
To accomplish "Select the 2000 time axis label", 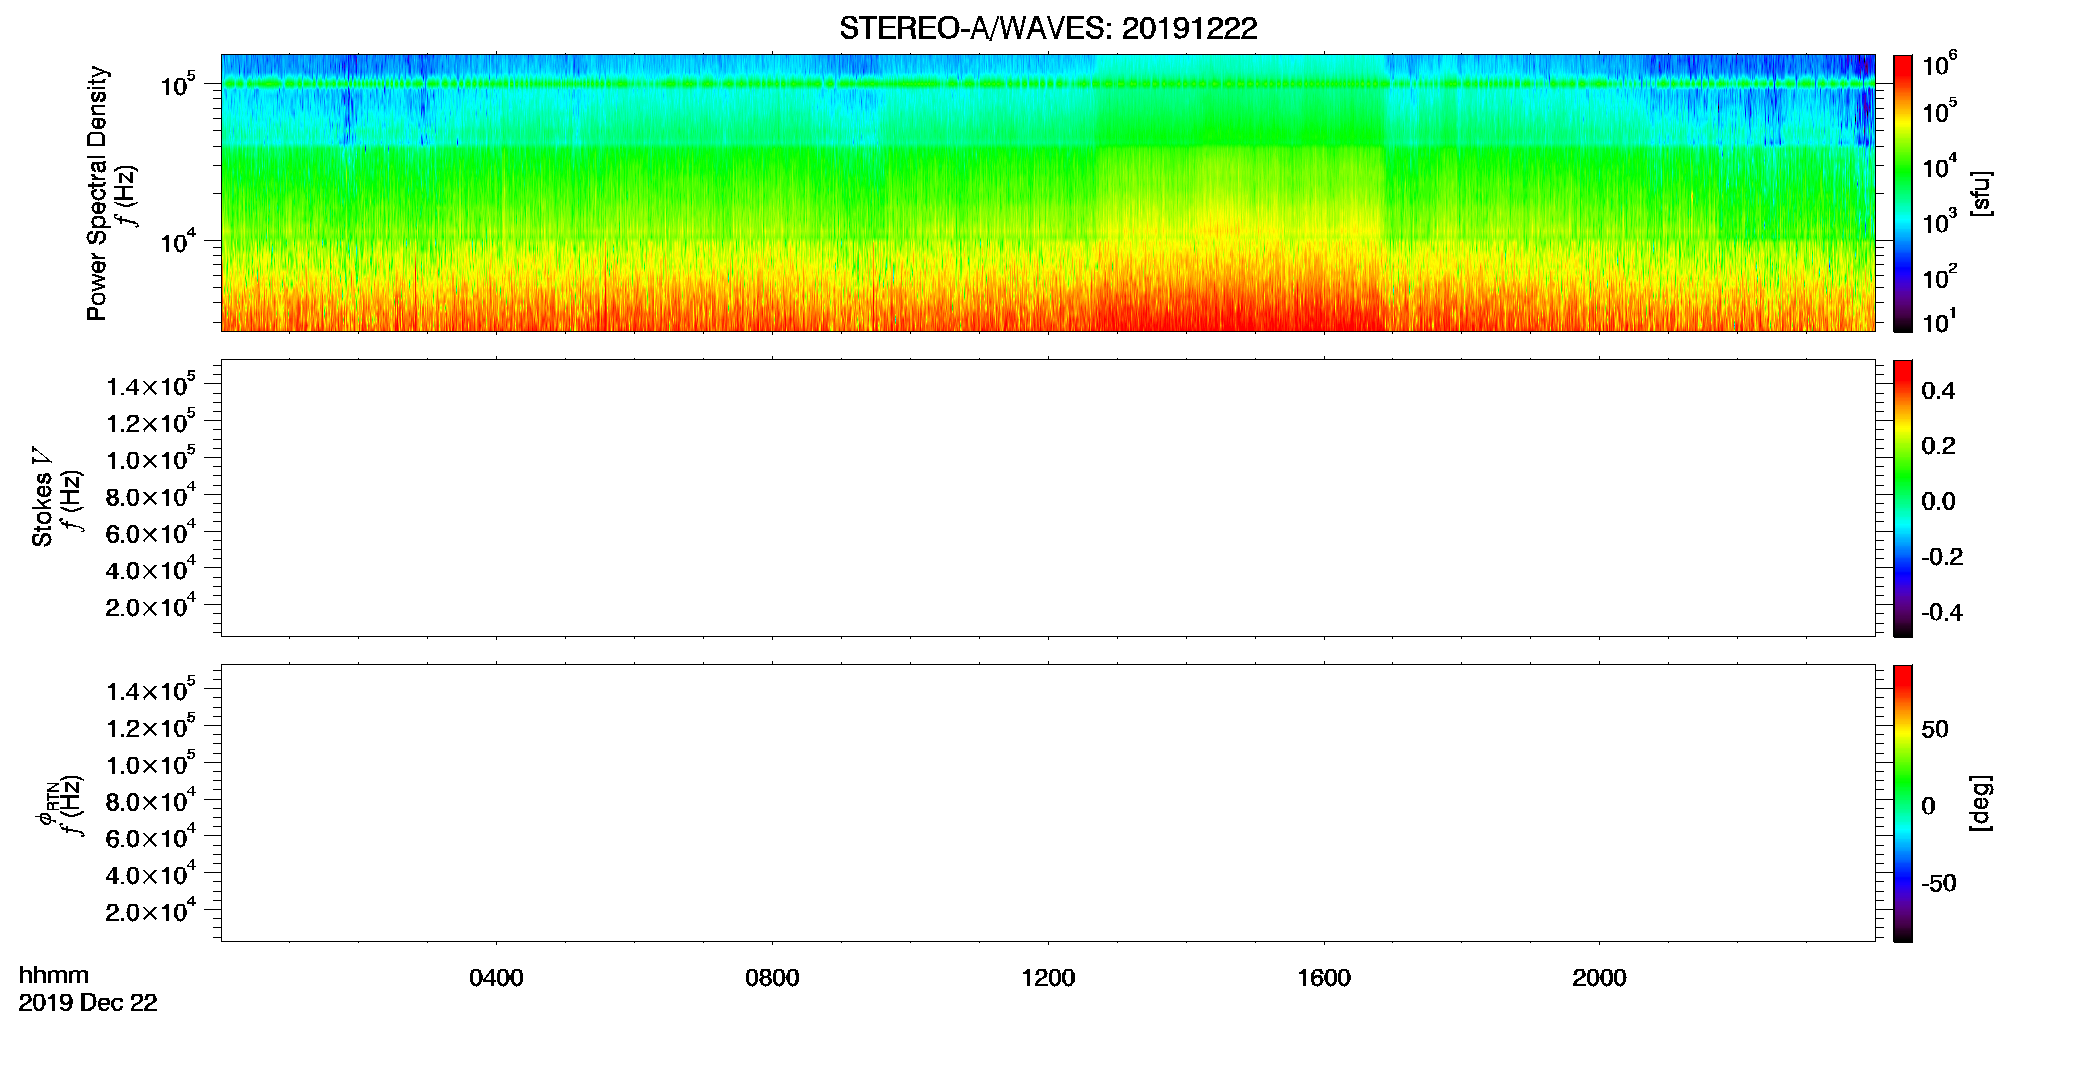I will 1599,978.
